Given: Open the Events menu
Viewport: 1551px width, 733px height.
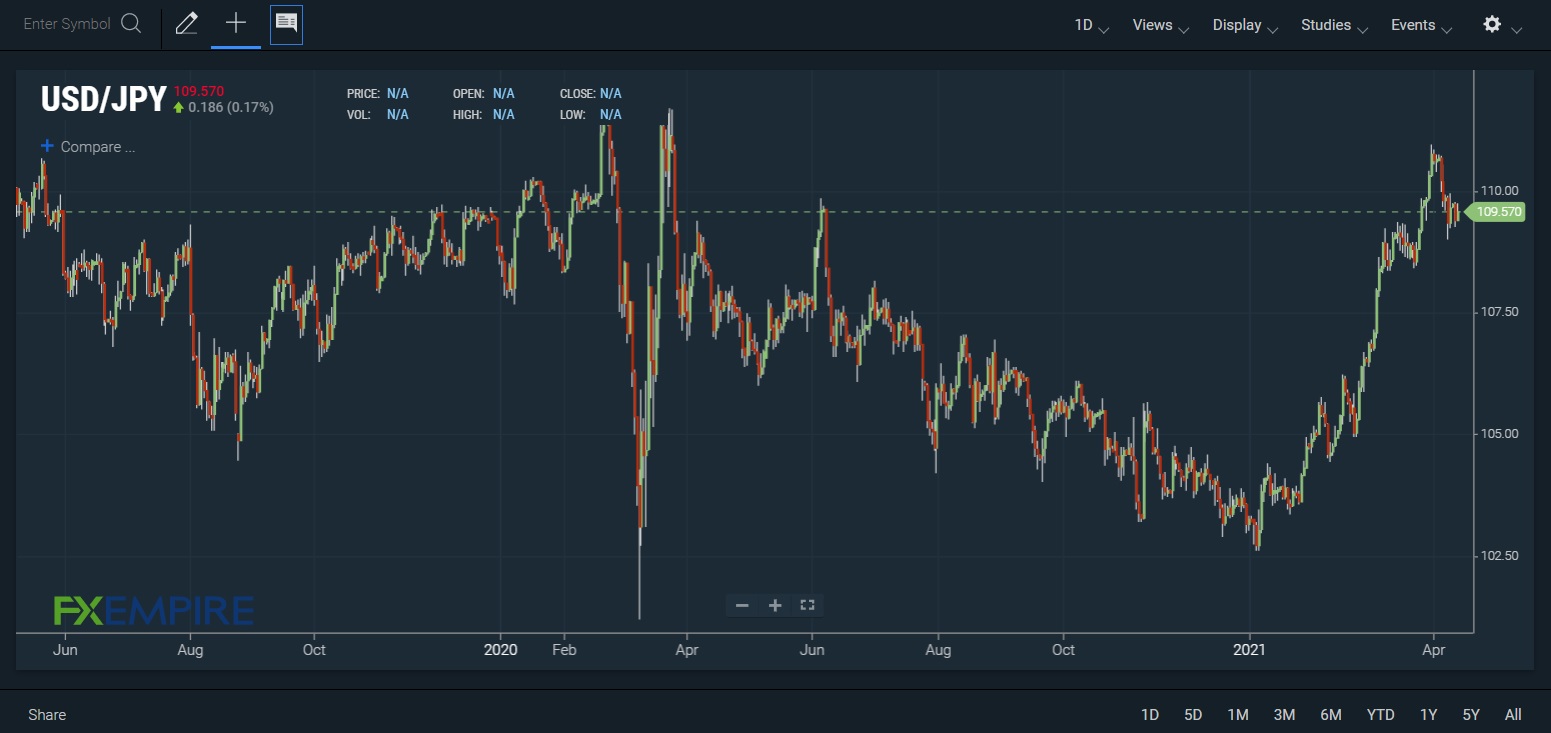Looking at the screenshot, I should pyautogui.click(x=1421, y=26).
